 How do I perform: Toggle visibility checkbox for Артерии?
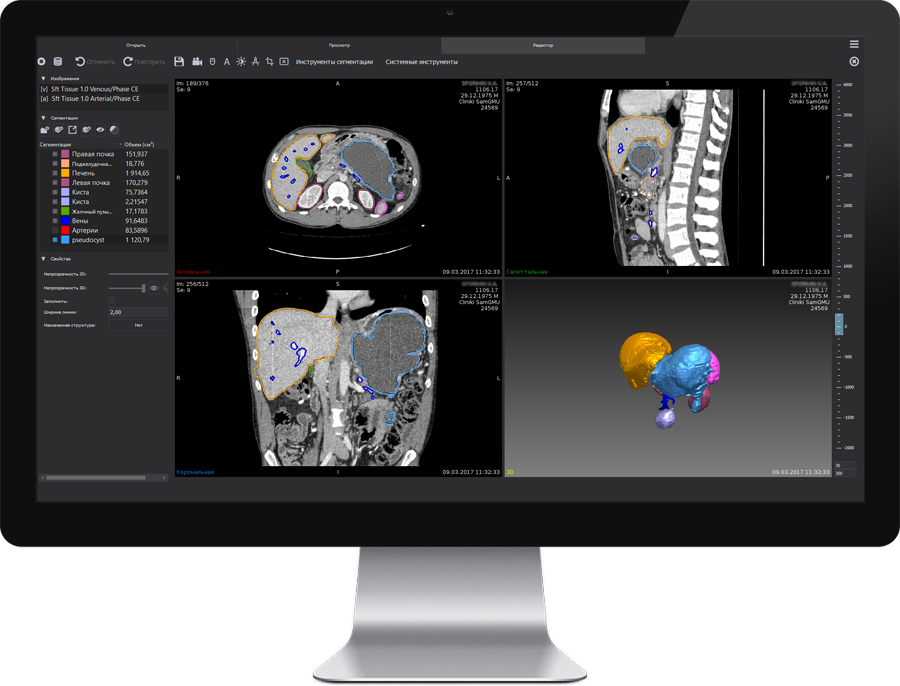[x=55, y=231]
